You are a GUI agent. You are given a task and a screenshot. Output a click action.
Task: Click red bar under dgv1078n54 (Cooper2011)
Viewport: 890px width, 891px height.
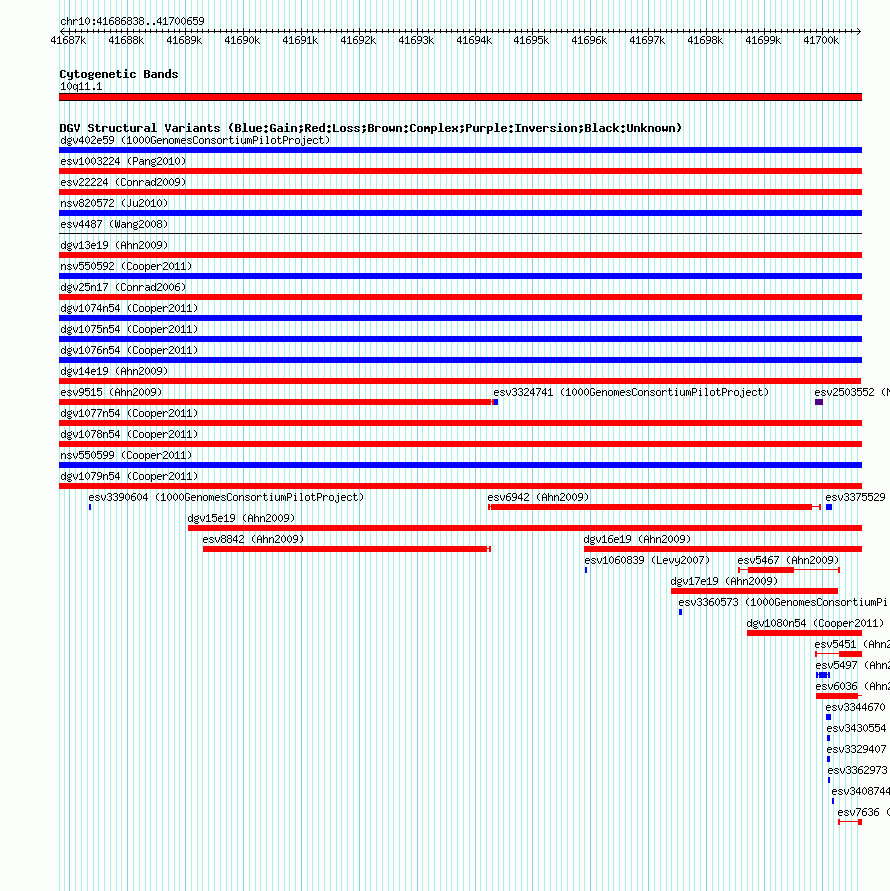[460, 444]
